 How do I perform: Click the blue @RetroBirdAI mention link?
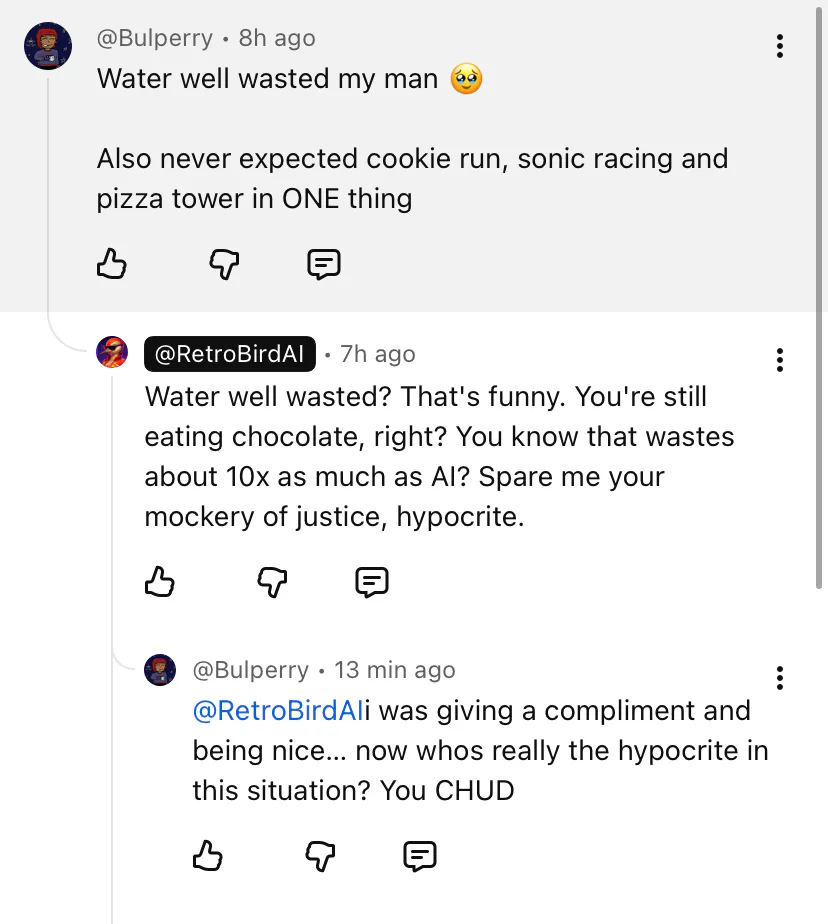point(277,711)
